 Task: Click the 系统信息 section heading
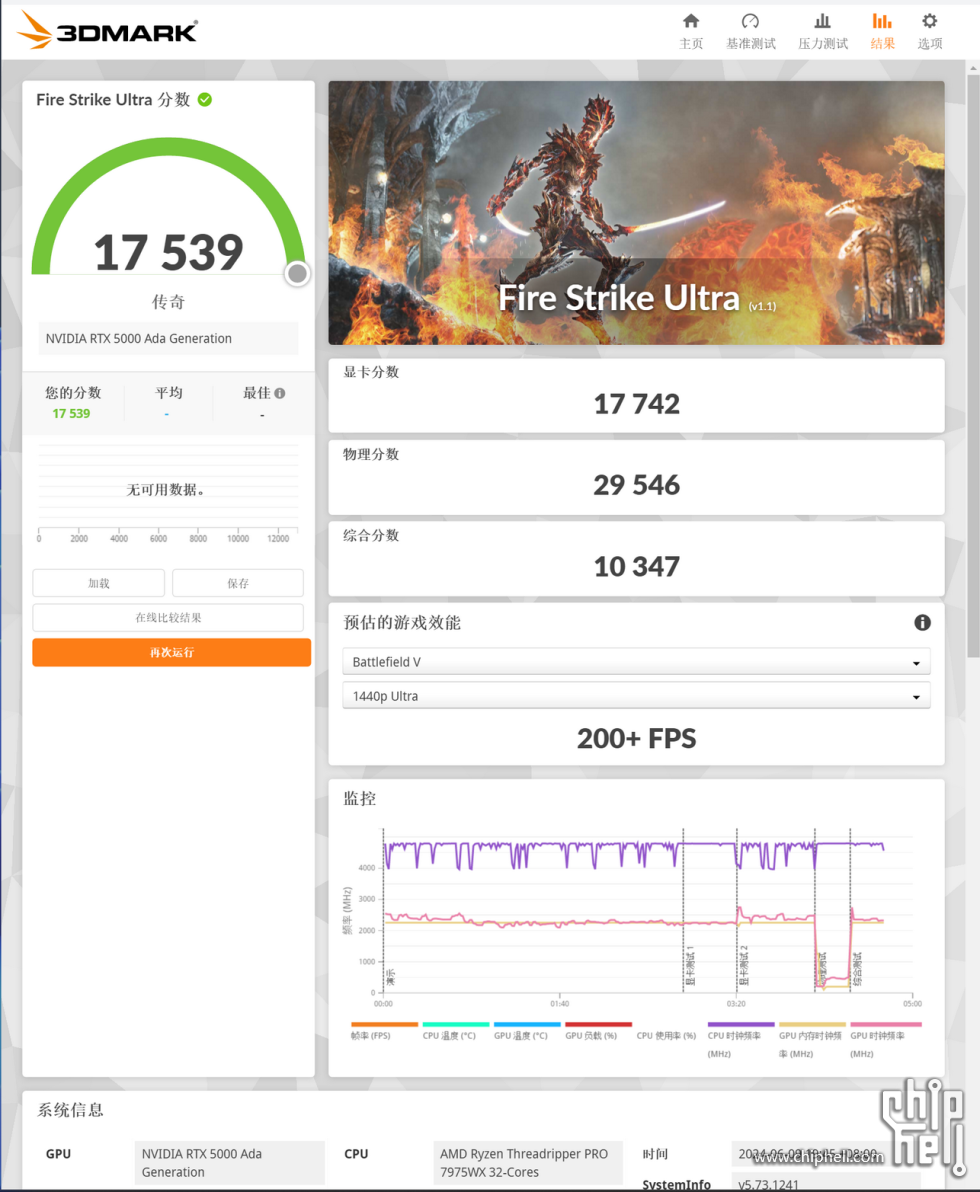pos(71,1110)
